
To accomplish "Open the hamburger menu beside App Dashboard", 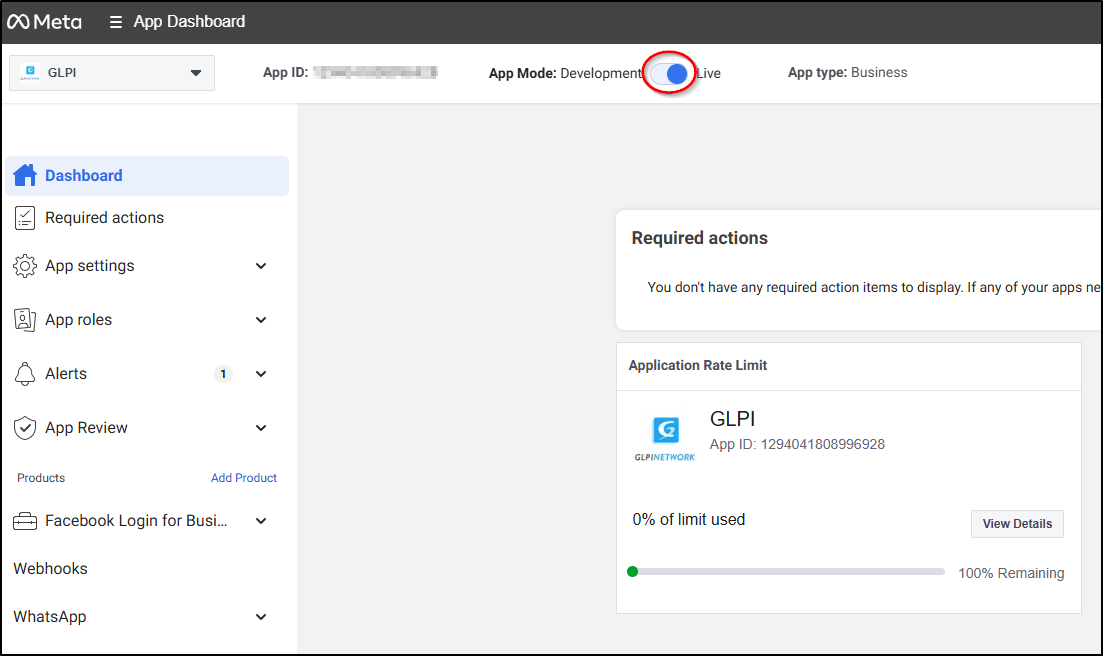I will tap(116, 22).
